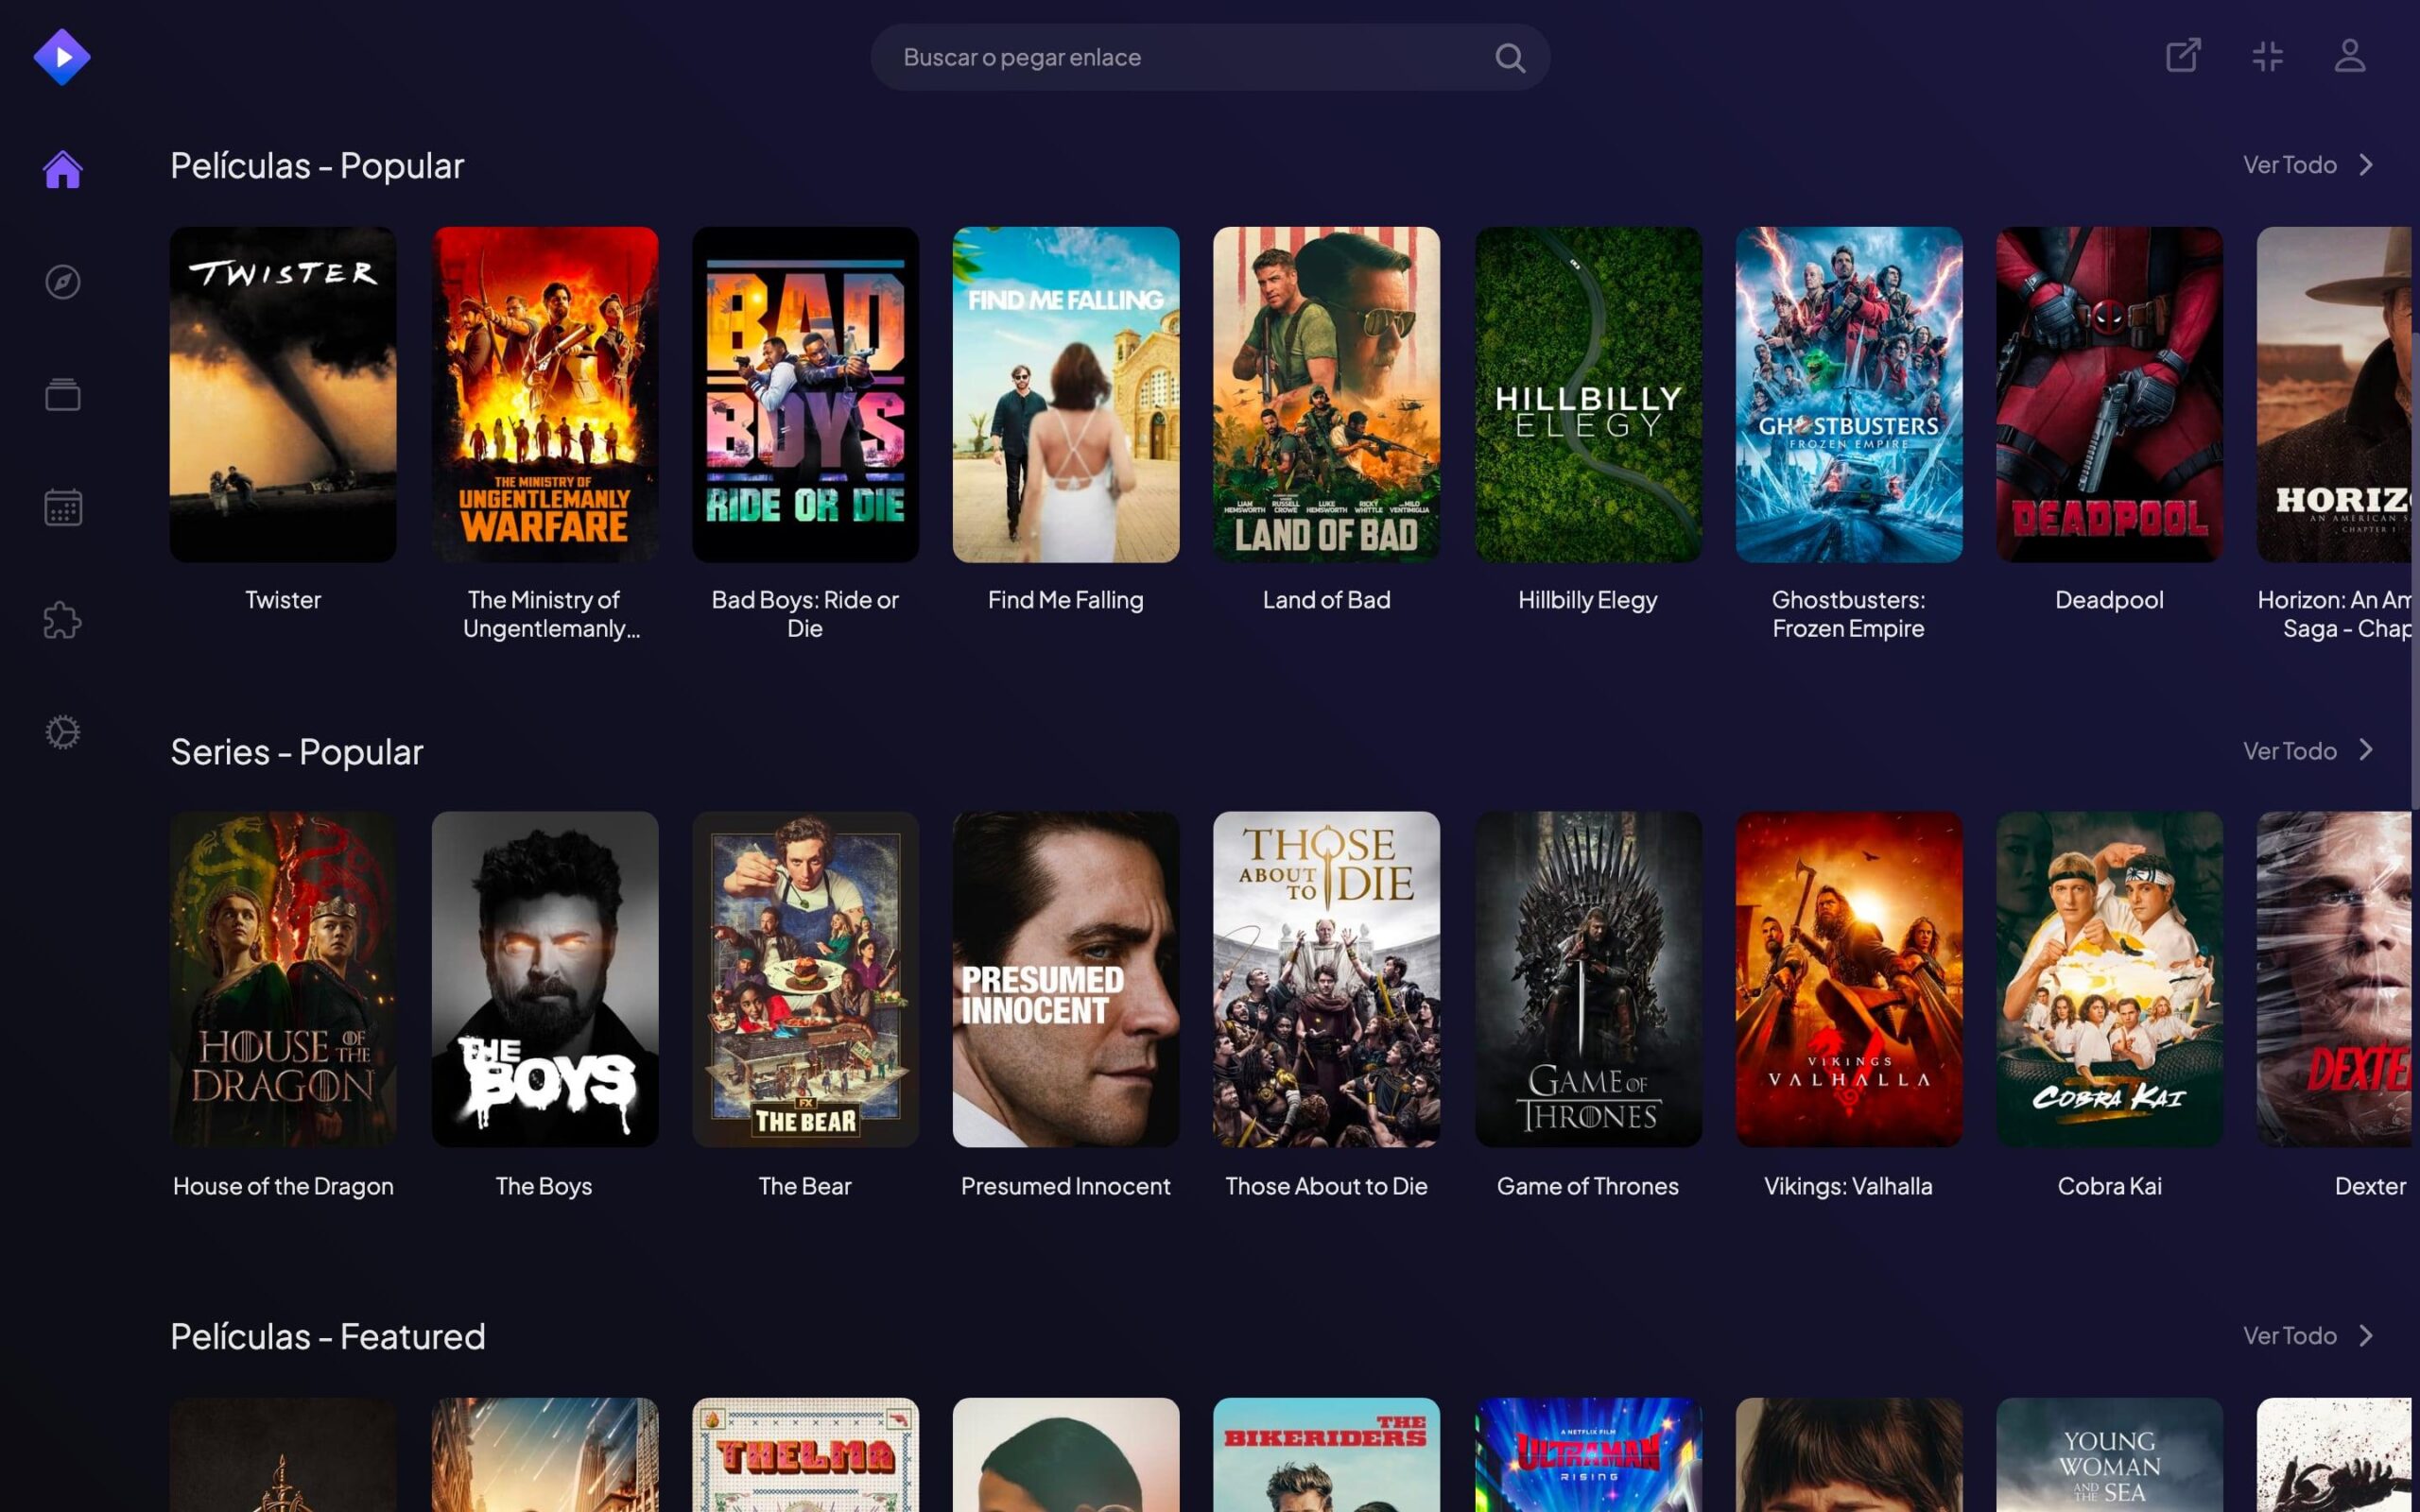Open the House of the Dragon series poster
2420x1512 pixels.
coord(283,980)
